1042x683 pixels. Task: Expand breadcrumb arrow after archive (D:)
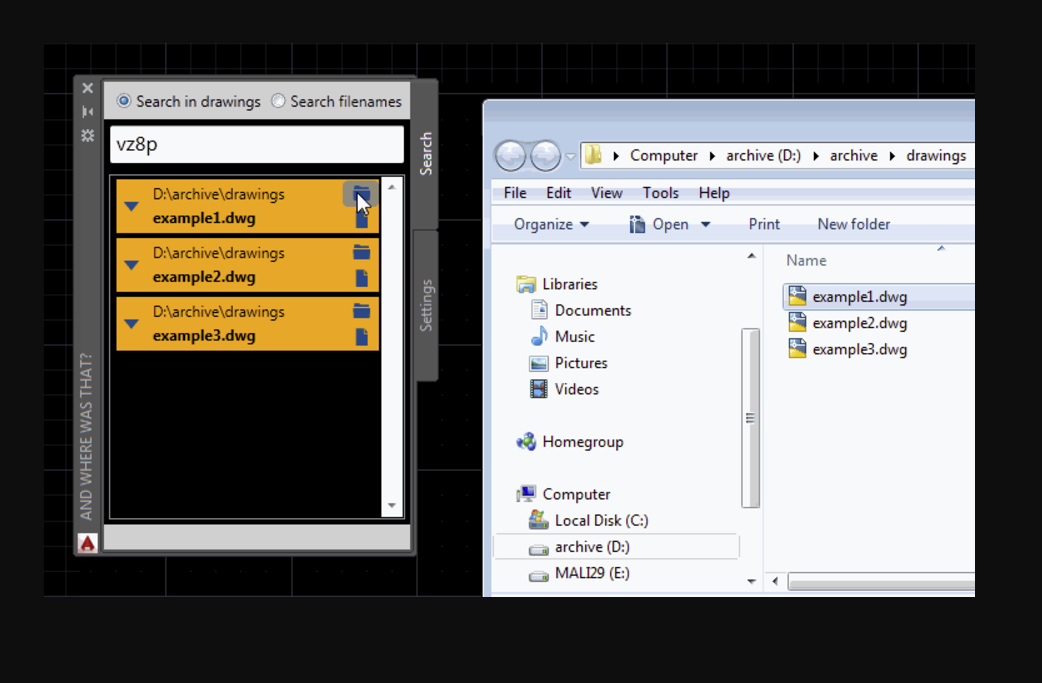click(x=816, y=156)
